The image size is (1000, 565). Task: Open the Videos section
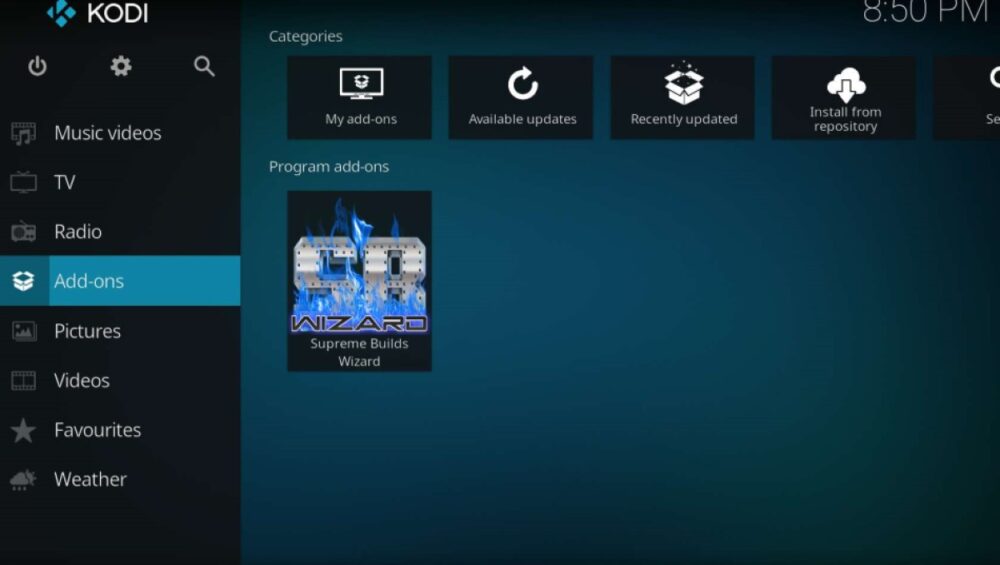pos(120,381)
